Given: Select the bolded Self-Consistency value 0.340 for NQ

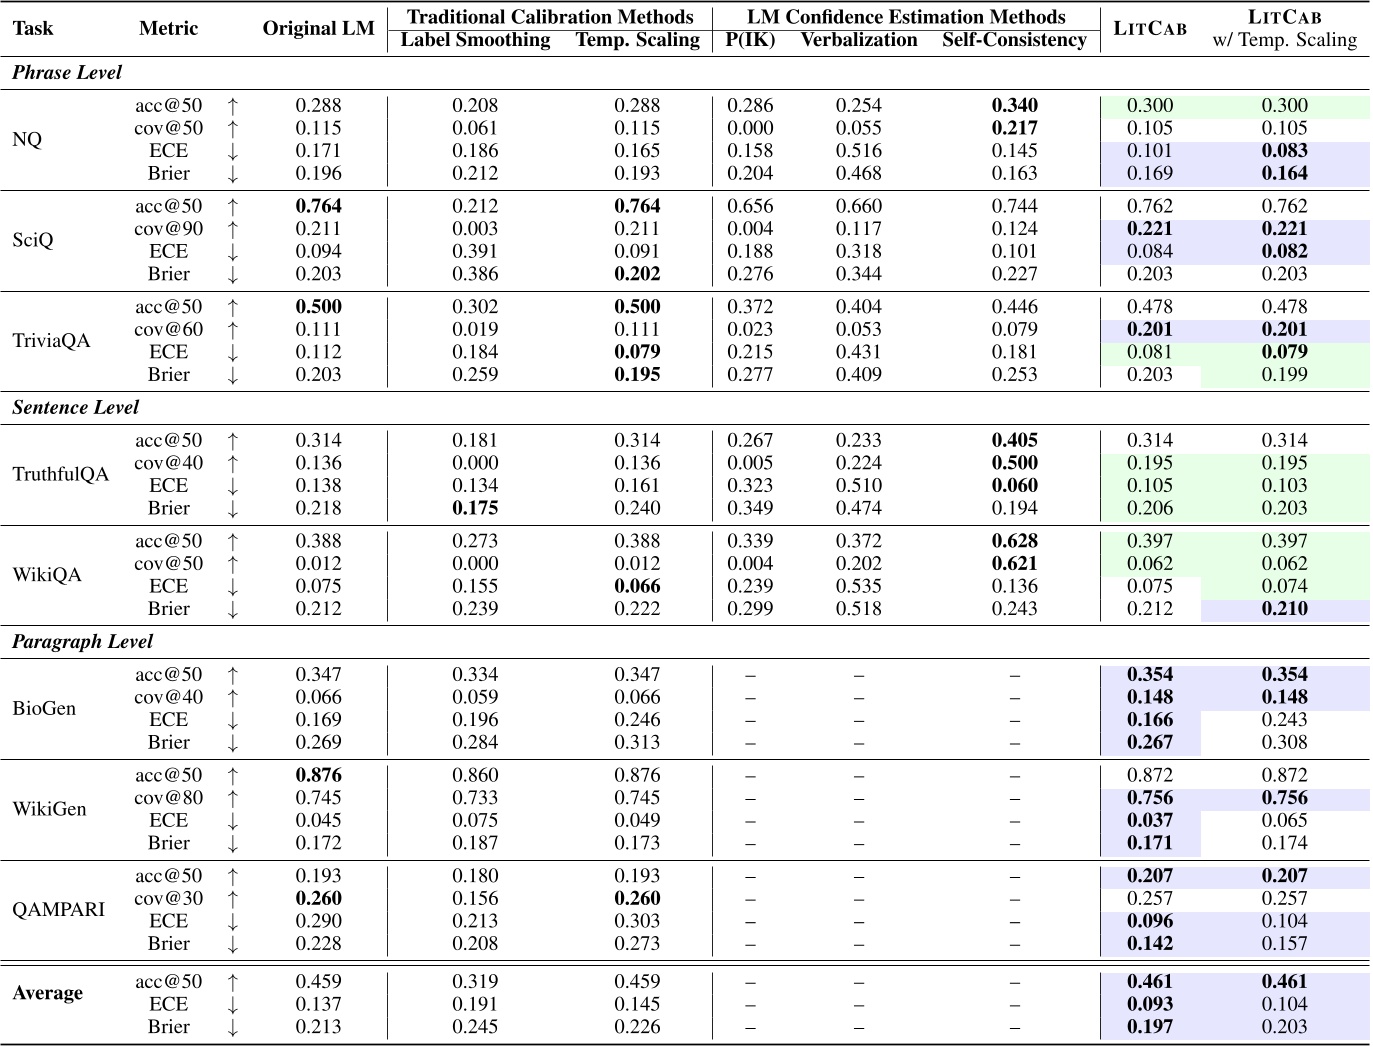Looking at the screenshot, I should click(x=1015, y=104).
